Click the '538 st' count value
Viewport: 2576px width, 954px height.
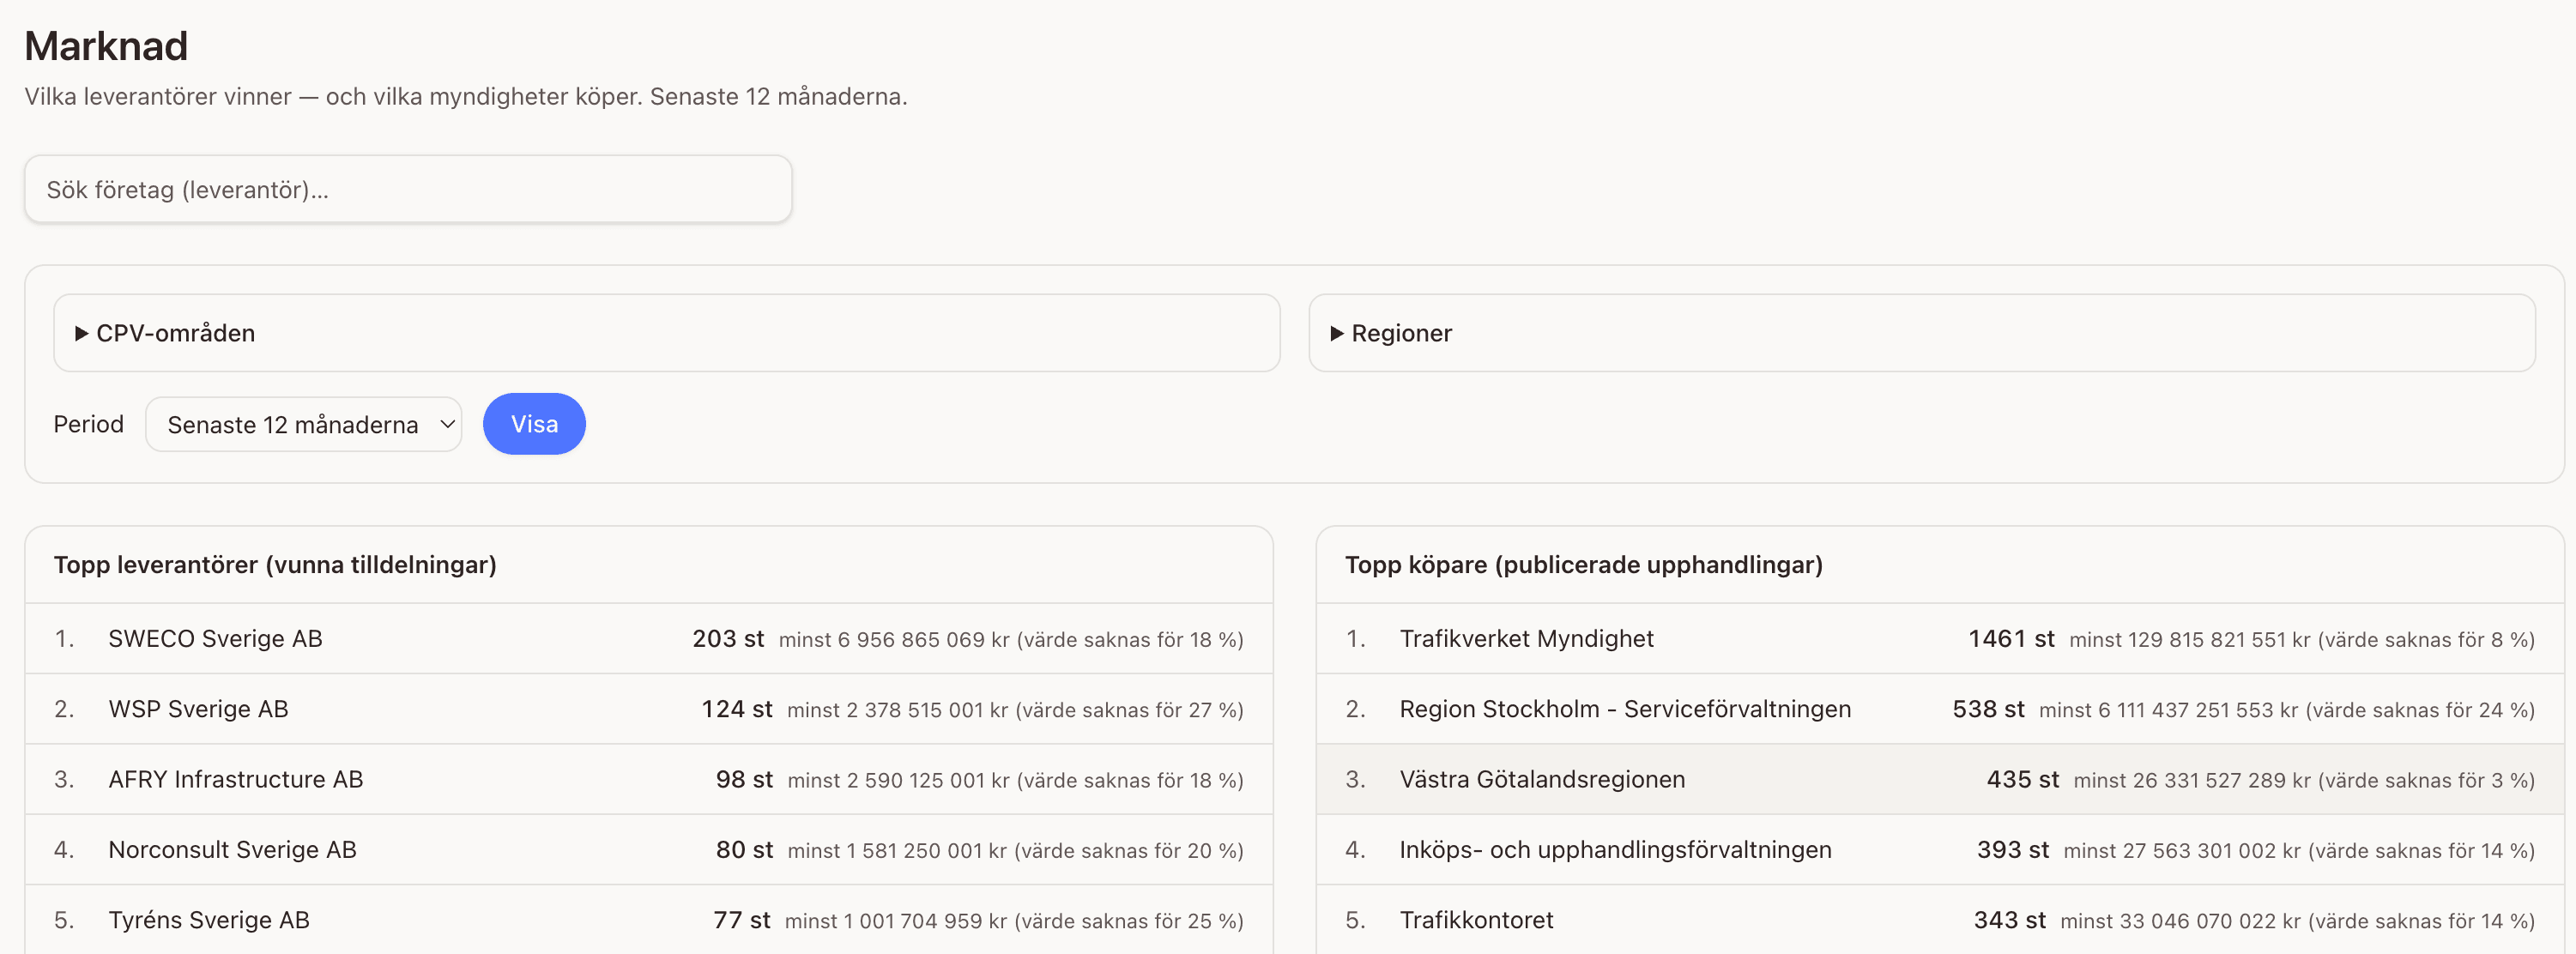pos(1988,709)
